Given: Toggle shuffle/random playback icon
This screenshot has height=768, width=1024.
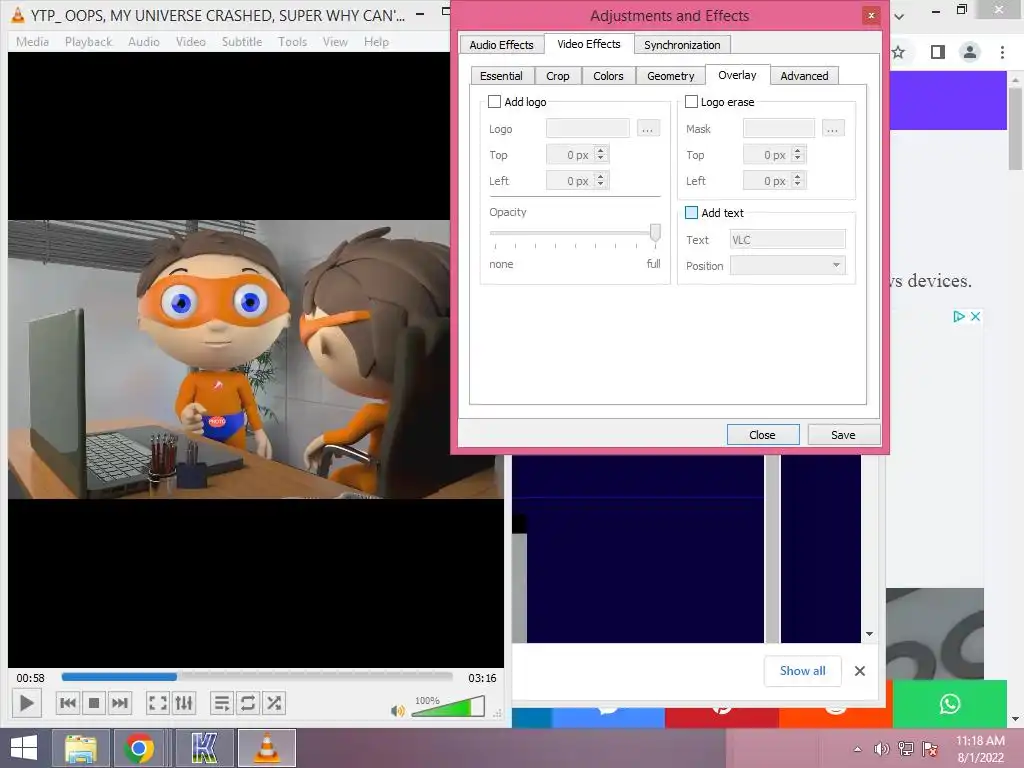Looking at the screenshot, I should (x=274, y=703).
